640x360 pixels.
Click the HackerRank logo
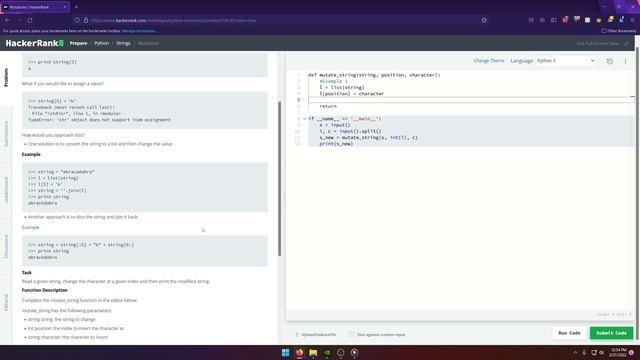35,43
